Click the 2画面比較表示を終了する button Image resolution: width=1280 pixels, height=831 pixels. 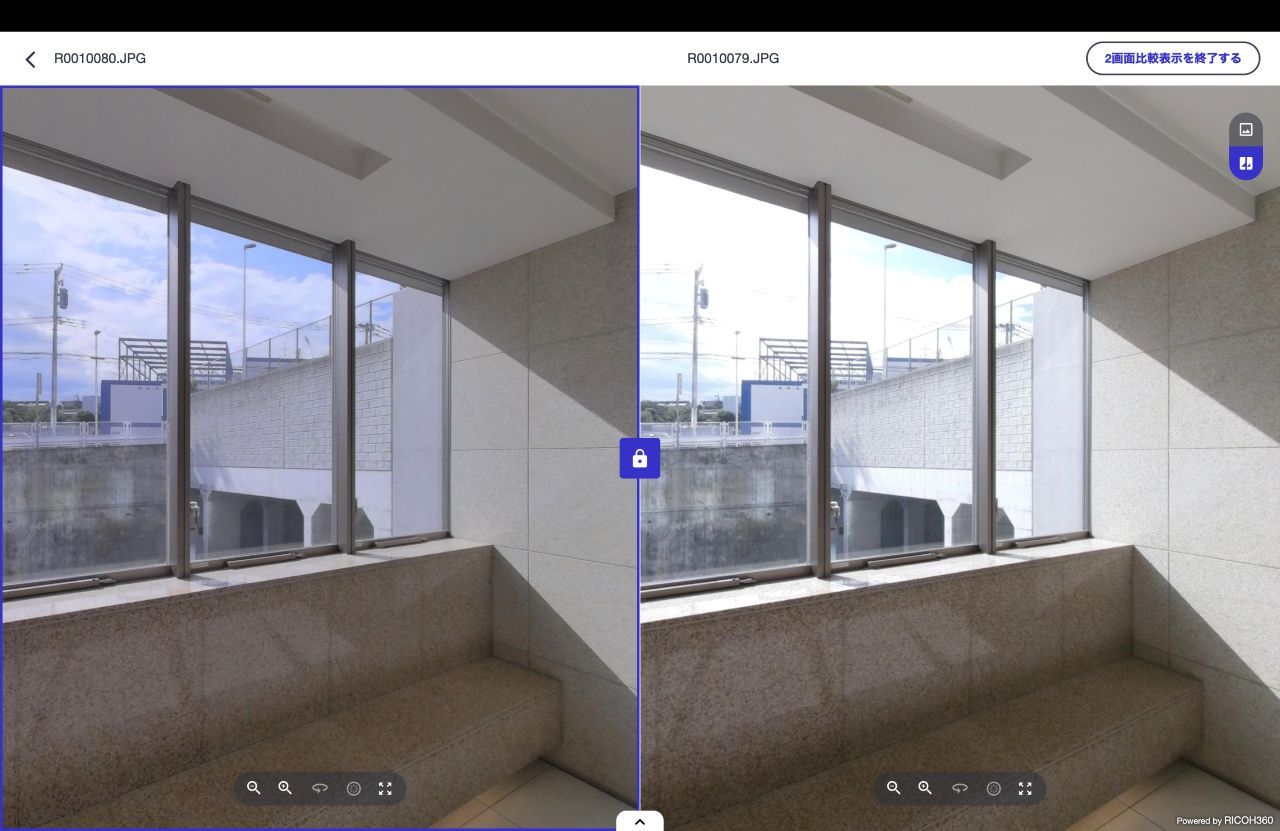point(1172,58)
